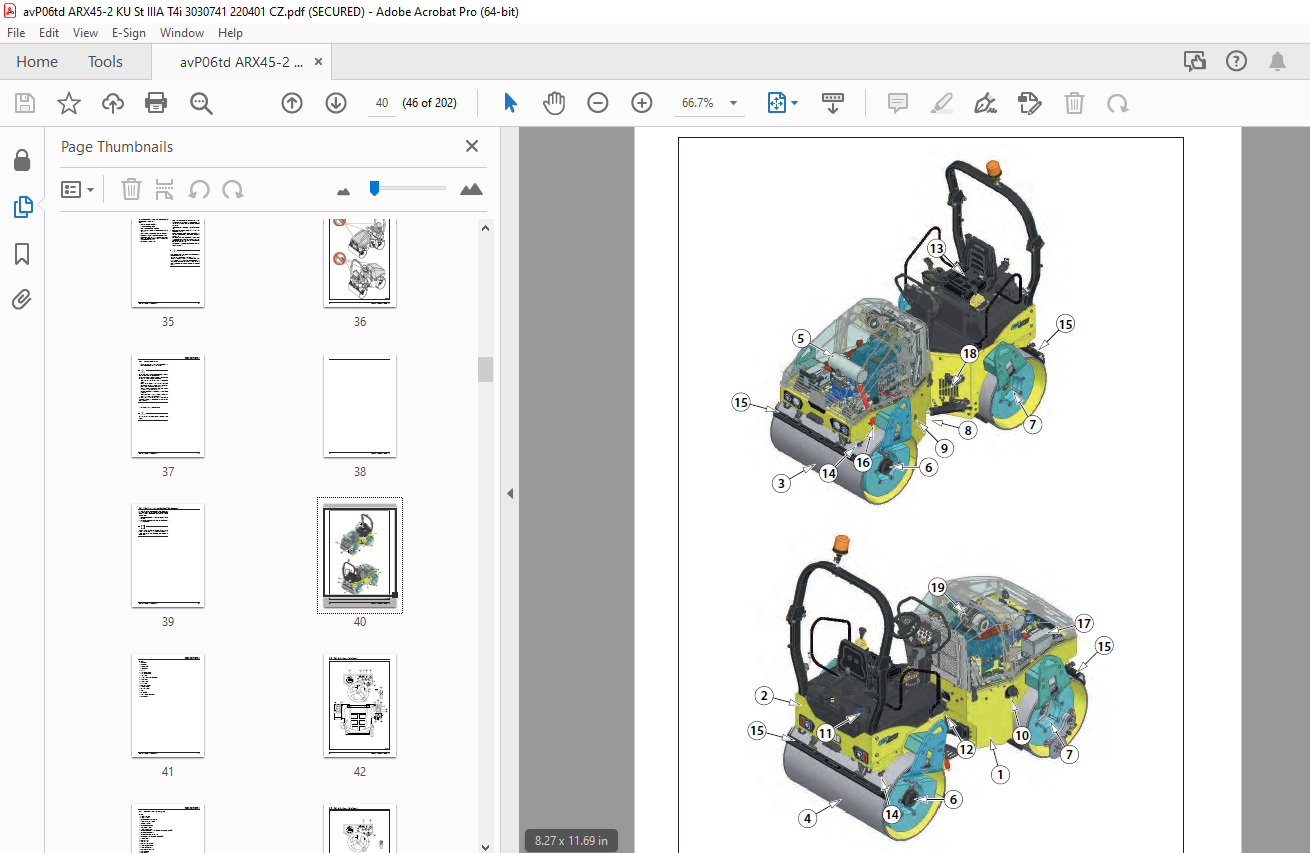Open the Window menu
Viewport: 1310px width, 853px height.
point(182,32)
